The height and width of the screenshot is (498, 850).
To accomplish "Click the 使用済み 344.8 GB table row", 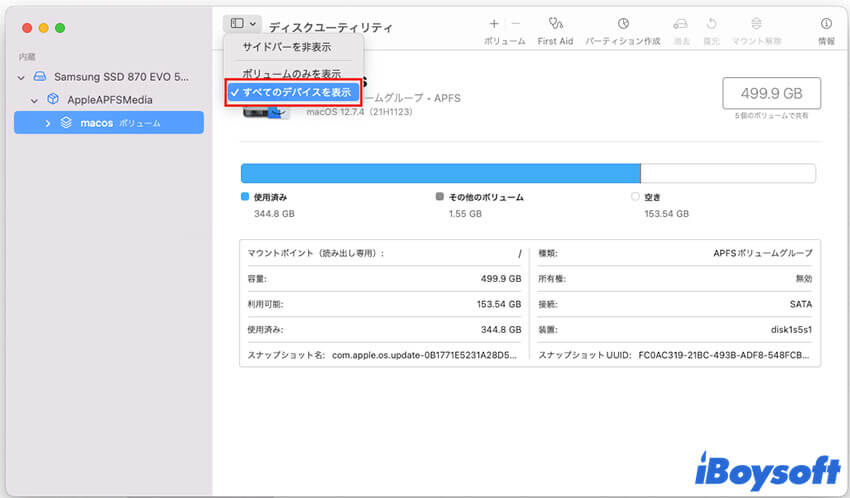I will tap(384, 329).
